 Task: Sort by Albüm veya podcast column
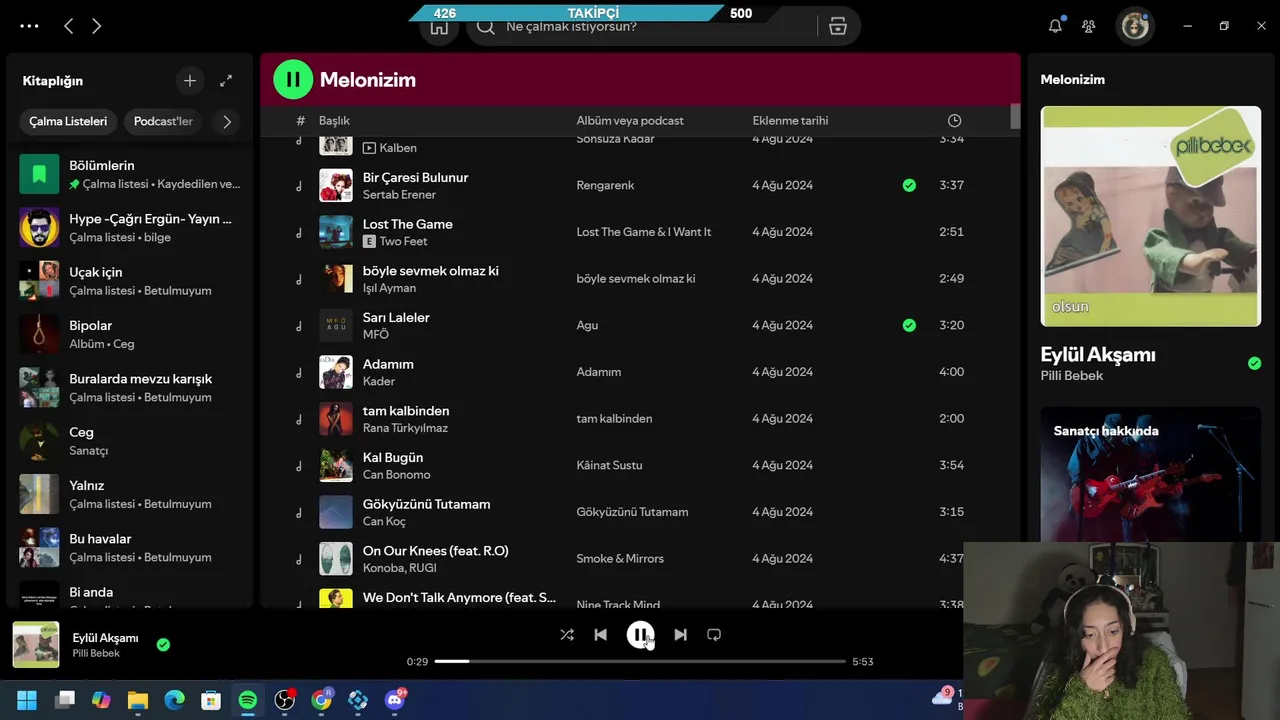coord(630,121)
